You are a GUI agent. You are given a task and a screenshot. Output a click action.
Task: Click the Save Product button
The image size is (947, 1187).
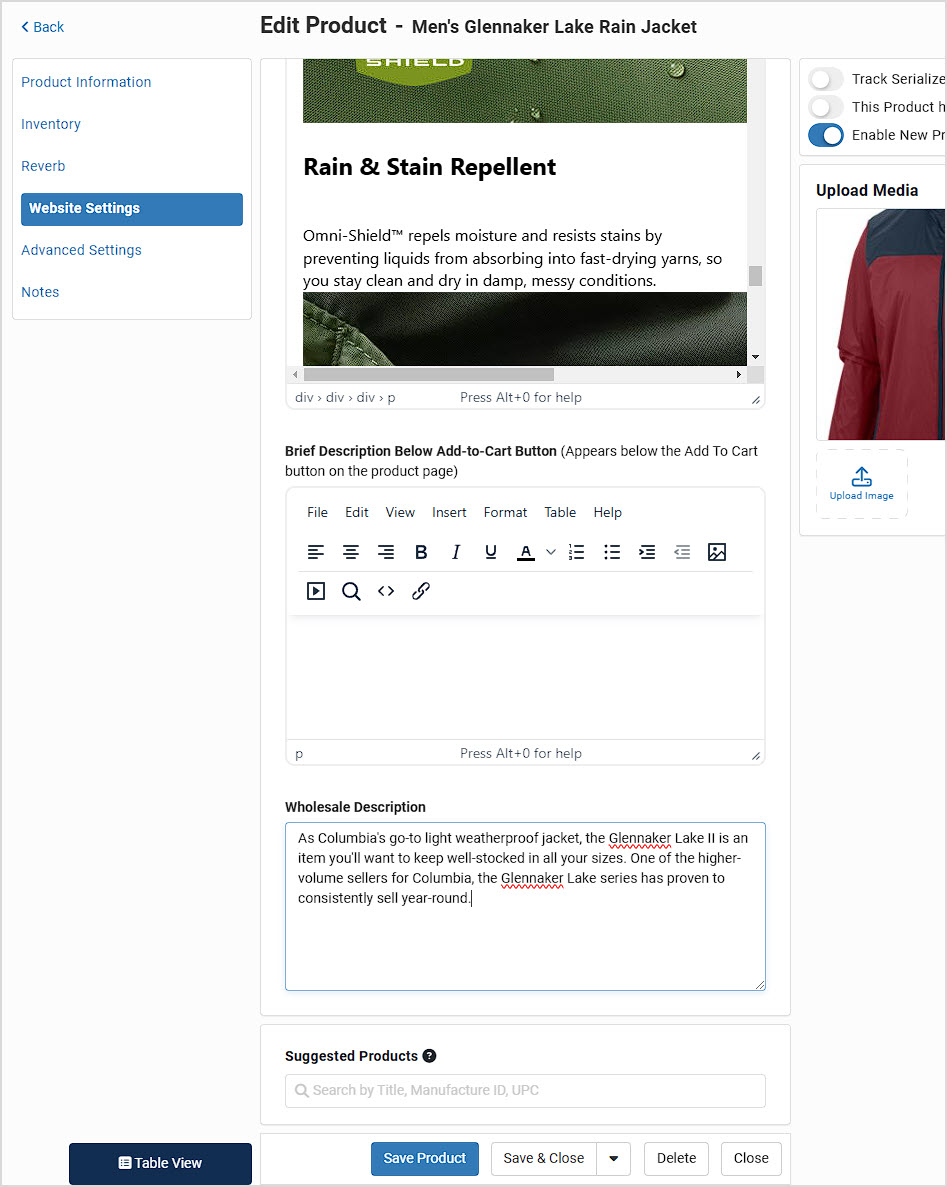tap(425, 1158)
